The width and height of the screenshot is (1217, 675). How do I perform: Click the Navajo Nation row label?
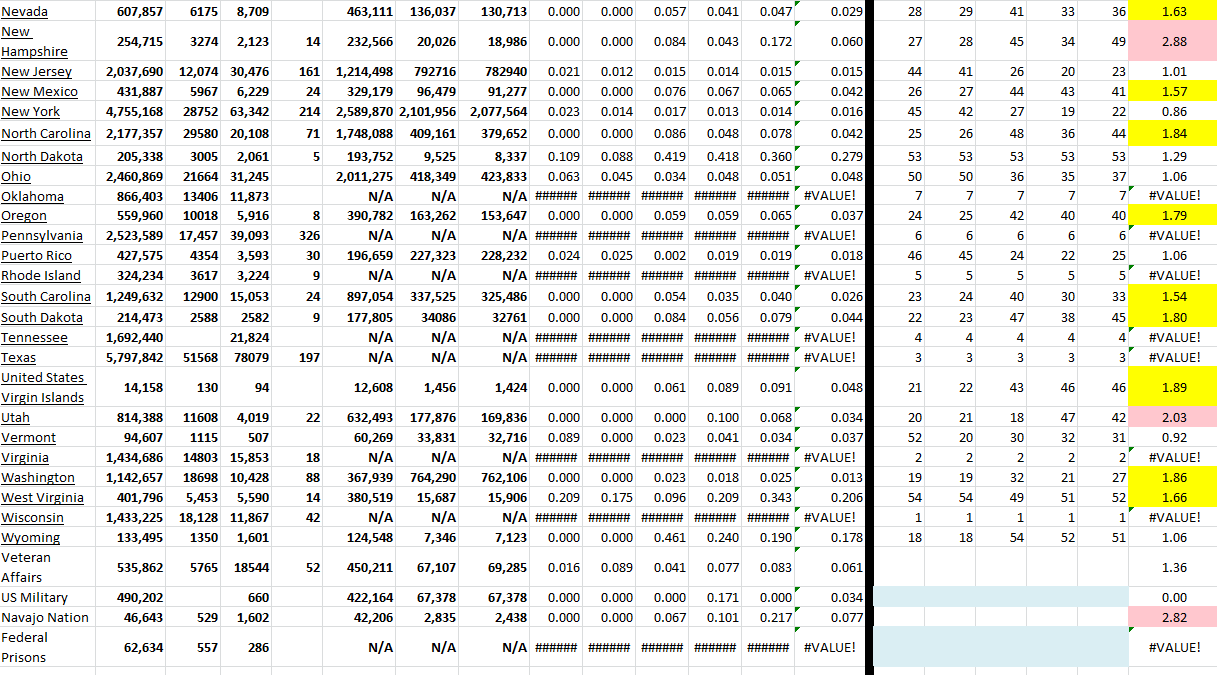[x=45, y=618]
